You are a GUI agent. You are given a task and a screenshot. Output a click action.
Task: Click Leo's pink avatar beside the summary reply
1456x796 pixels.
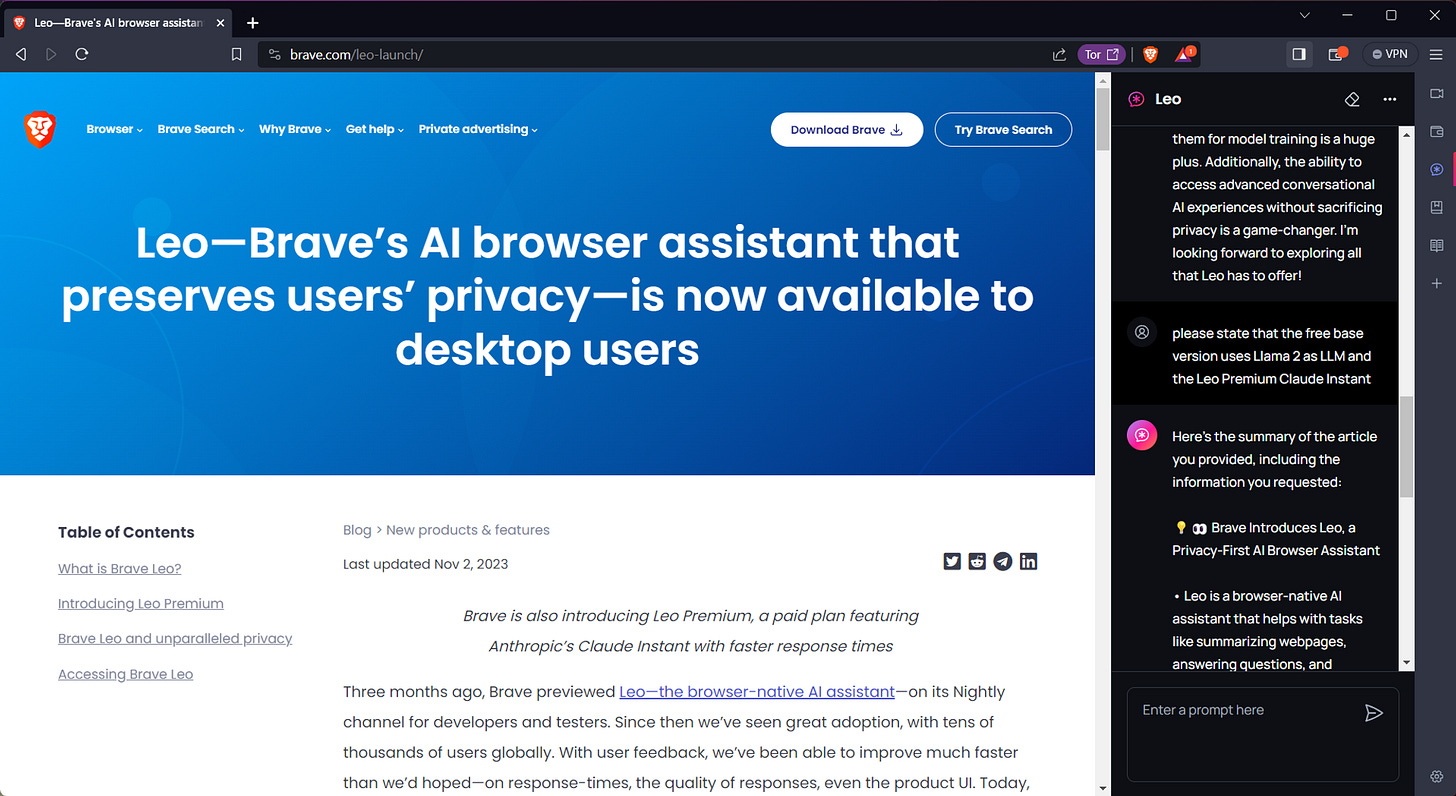point(1142,436)
